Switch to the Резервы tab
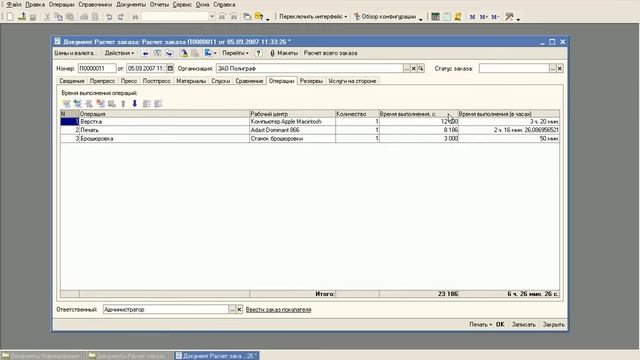640x360 pixels. 311,81
